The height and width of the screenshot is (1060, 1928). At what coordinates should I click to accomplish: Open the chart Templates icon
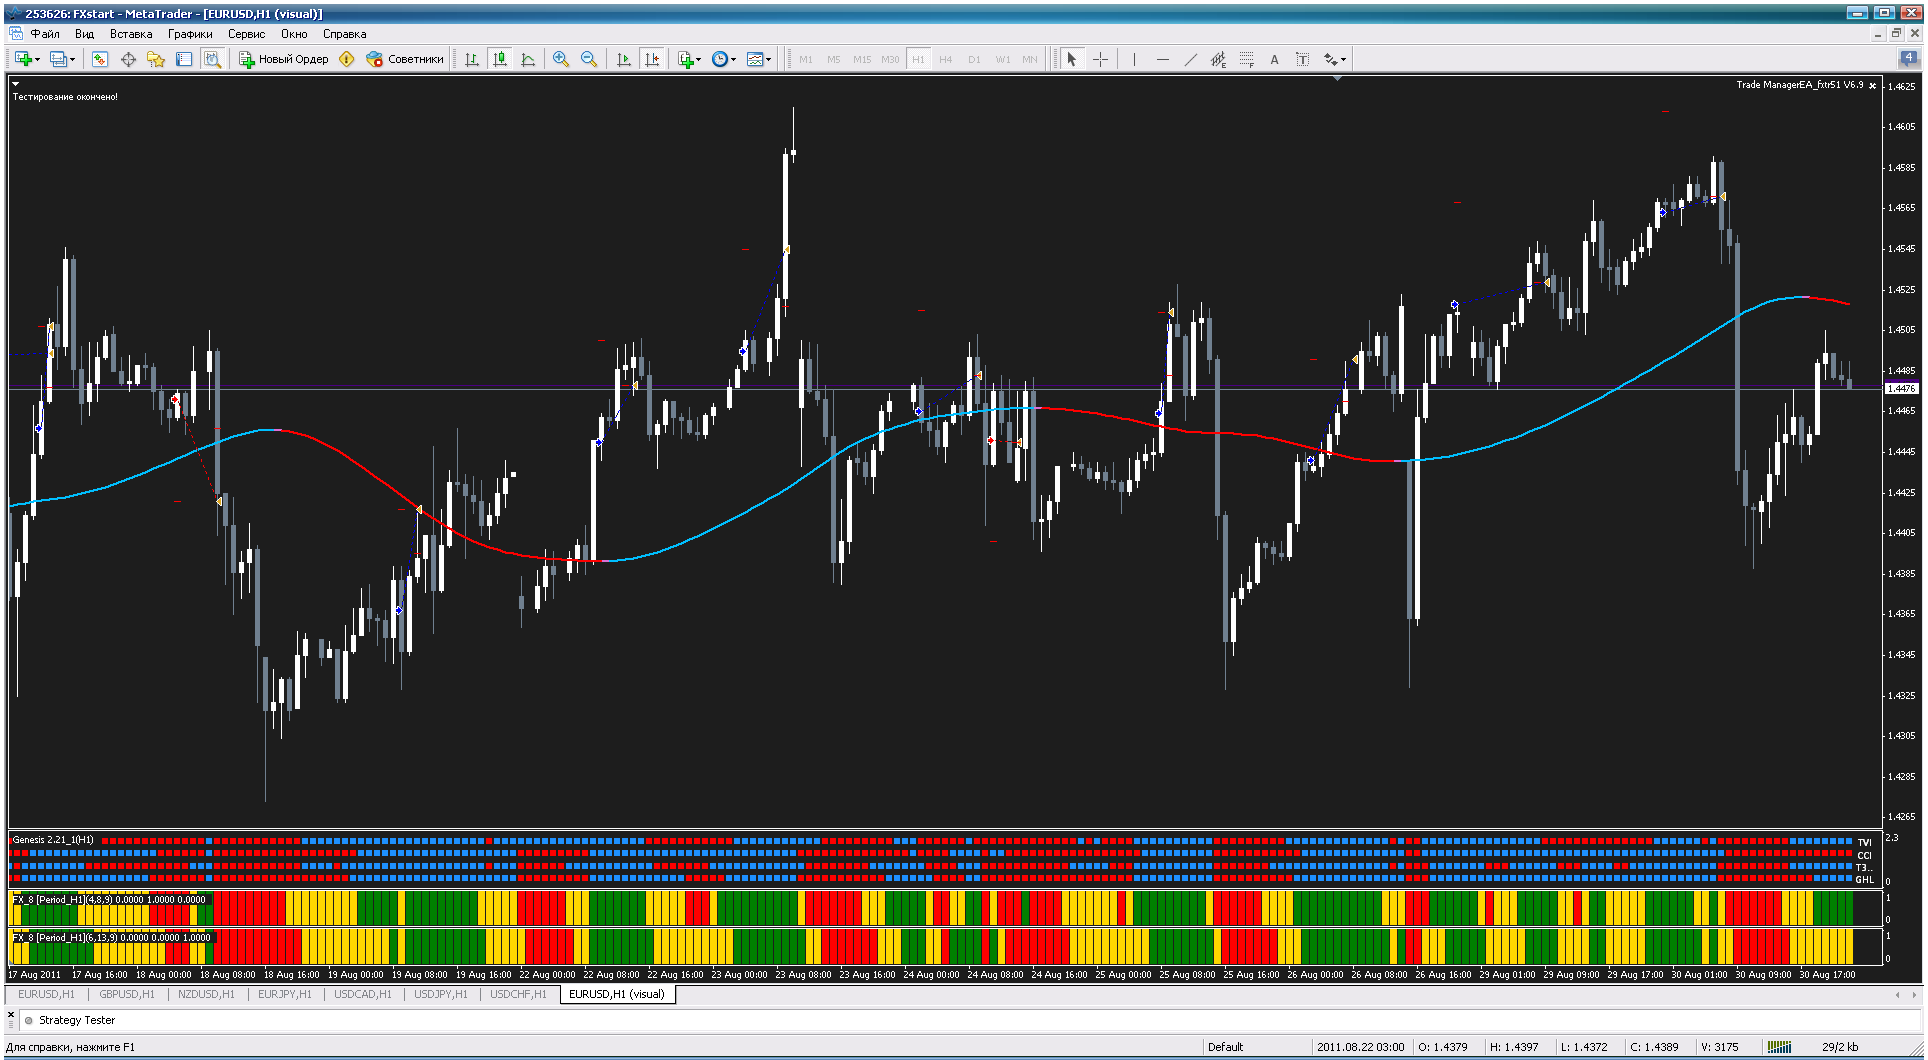(755, 59)
